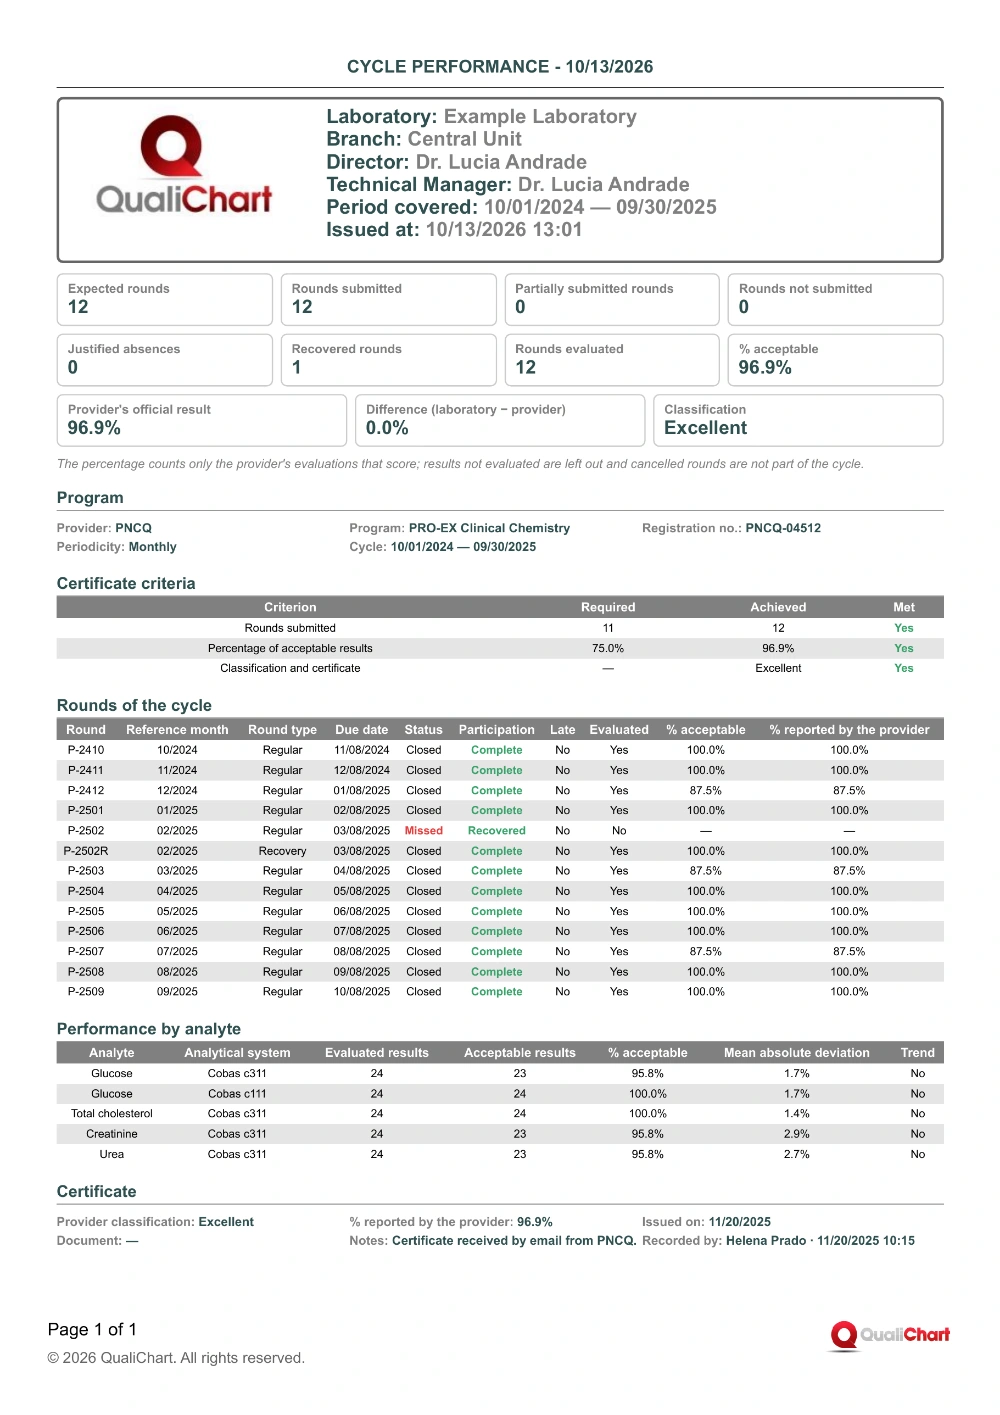This screenshot has height=1415, width=1000.
Task: Click the 'Criterion' column header
Action: pos(290,607)
